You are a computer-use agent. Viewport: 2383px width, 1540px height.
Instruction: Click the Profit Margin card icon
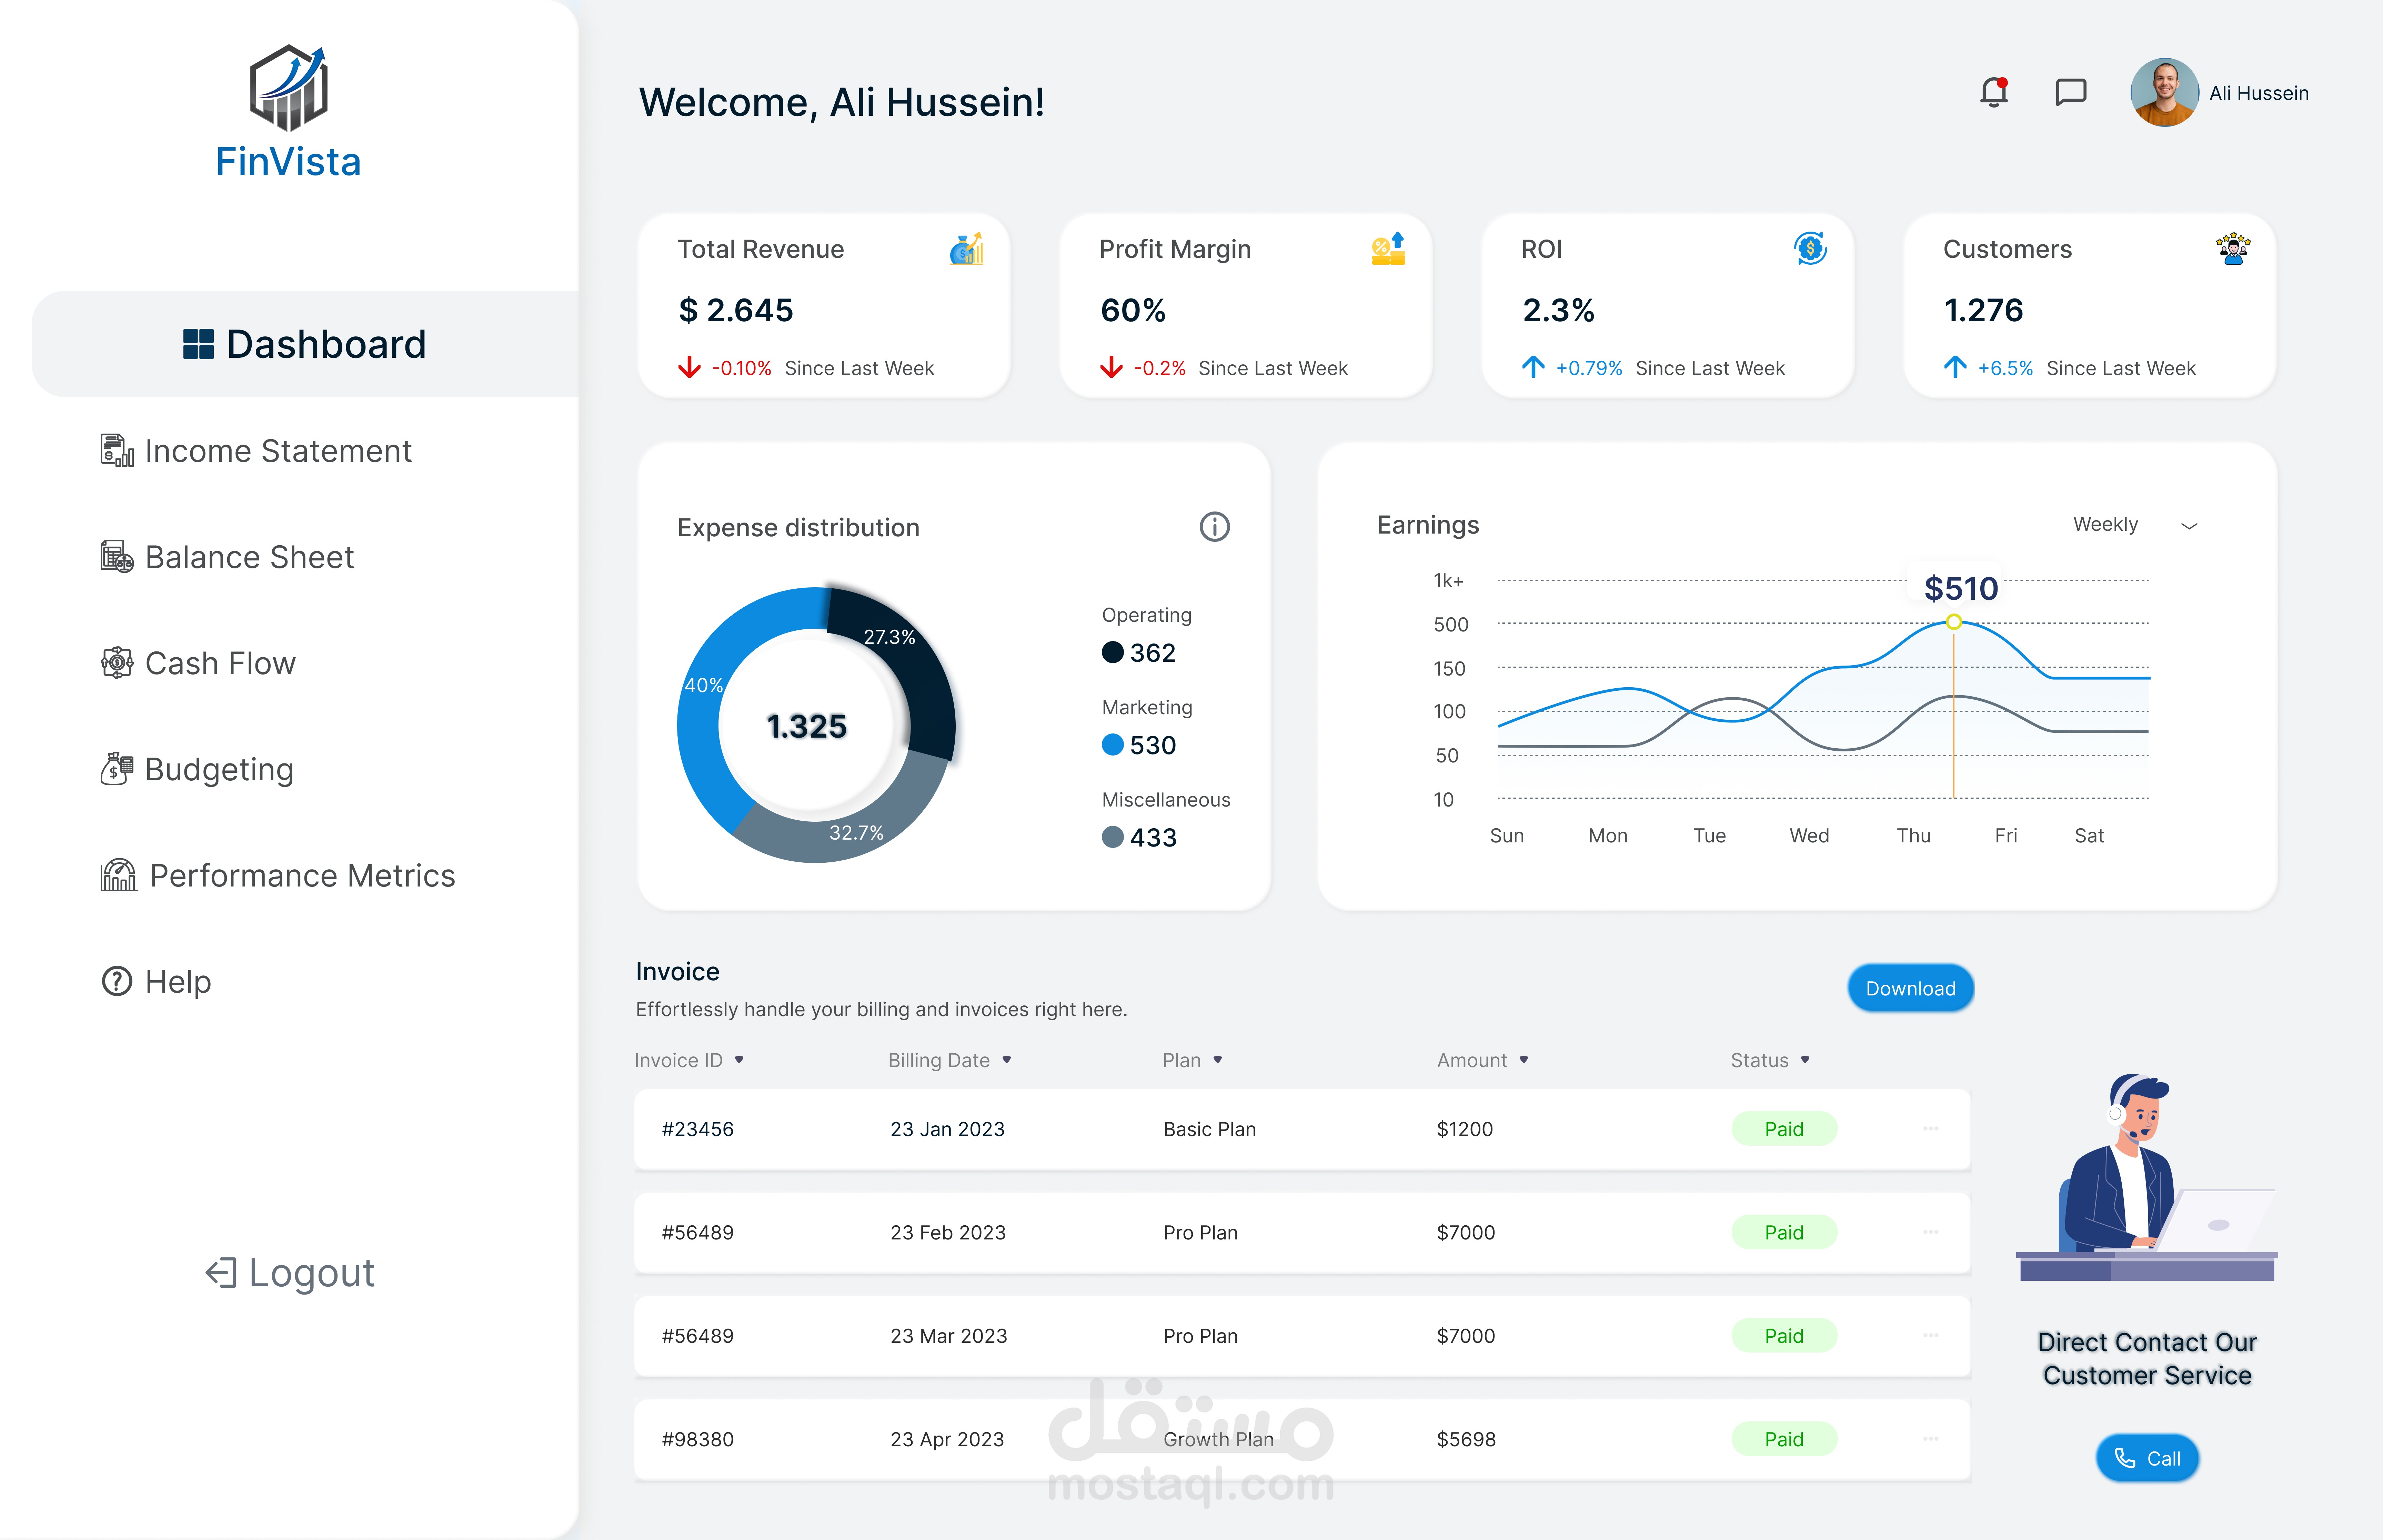point(1388,249)
